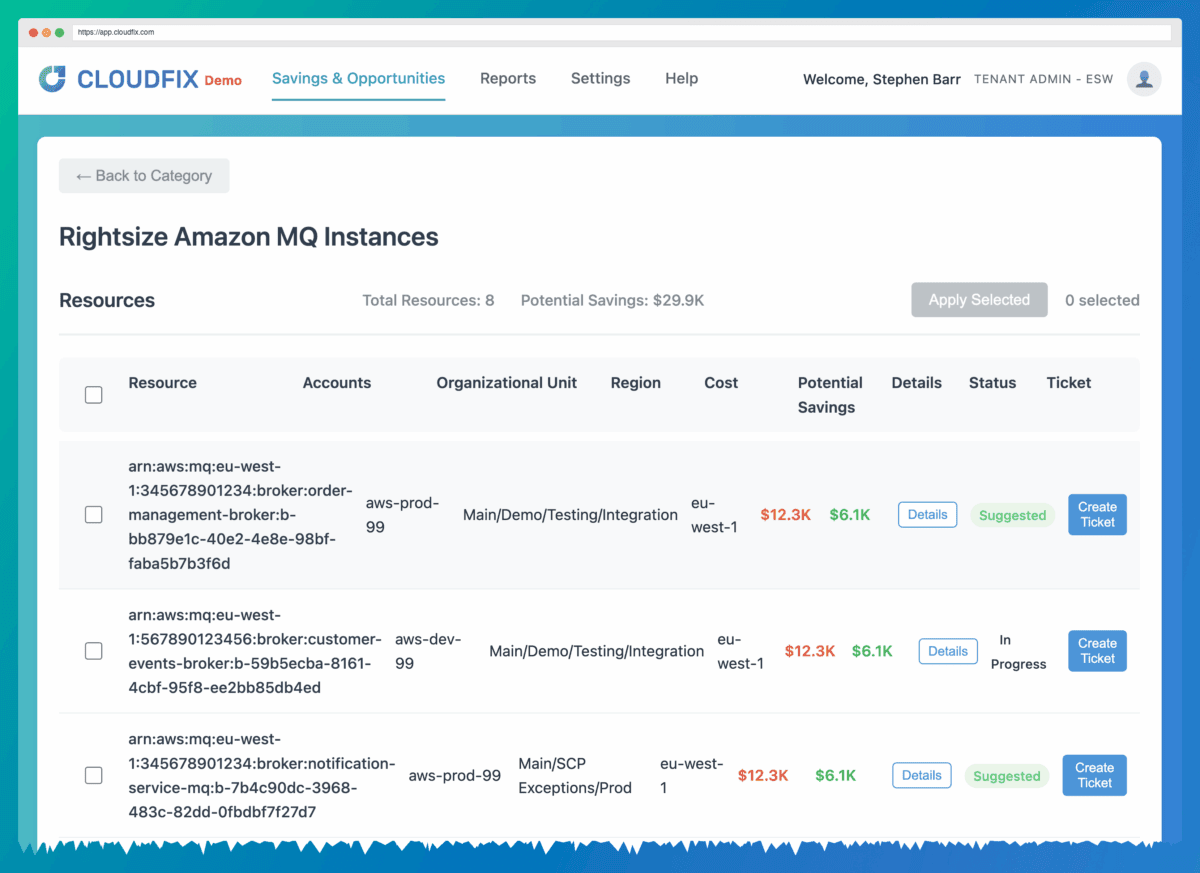Click the Details icon-button for order-management-broker
This screenshot has width=1200, height=873.
click(x=927, y=514)
